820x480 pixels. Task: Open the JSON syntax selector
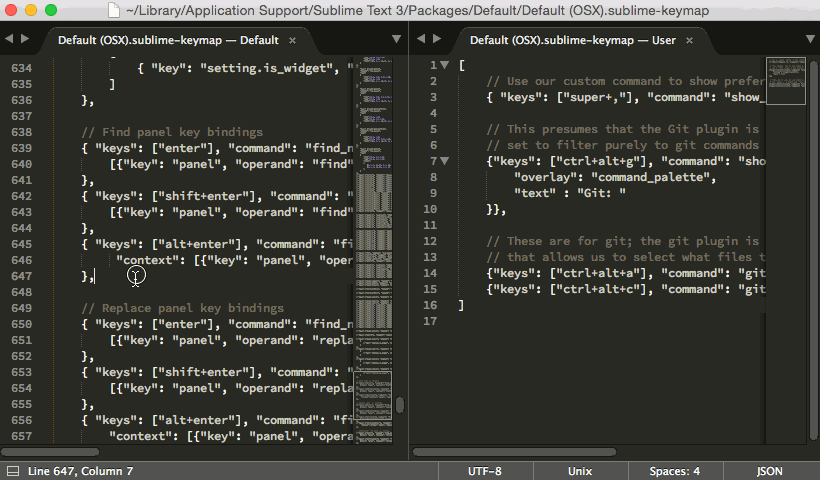click(x=770, y=471)
